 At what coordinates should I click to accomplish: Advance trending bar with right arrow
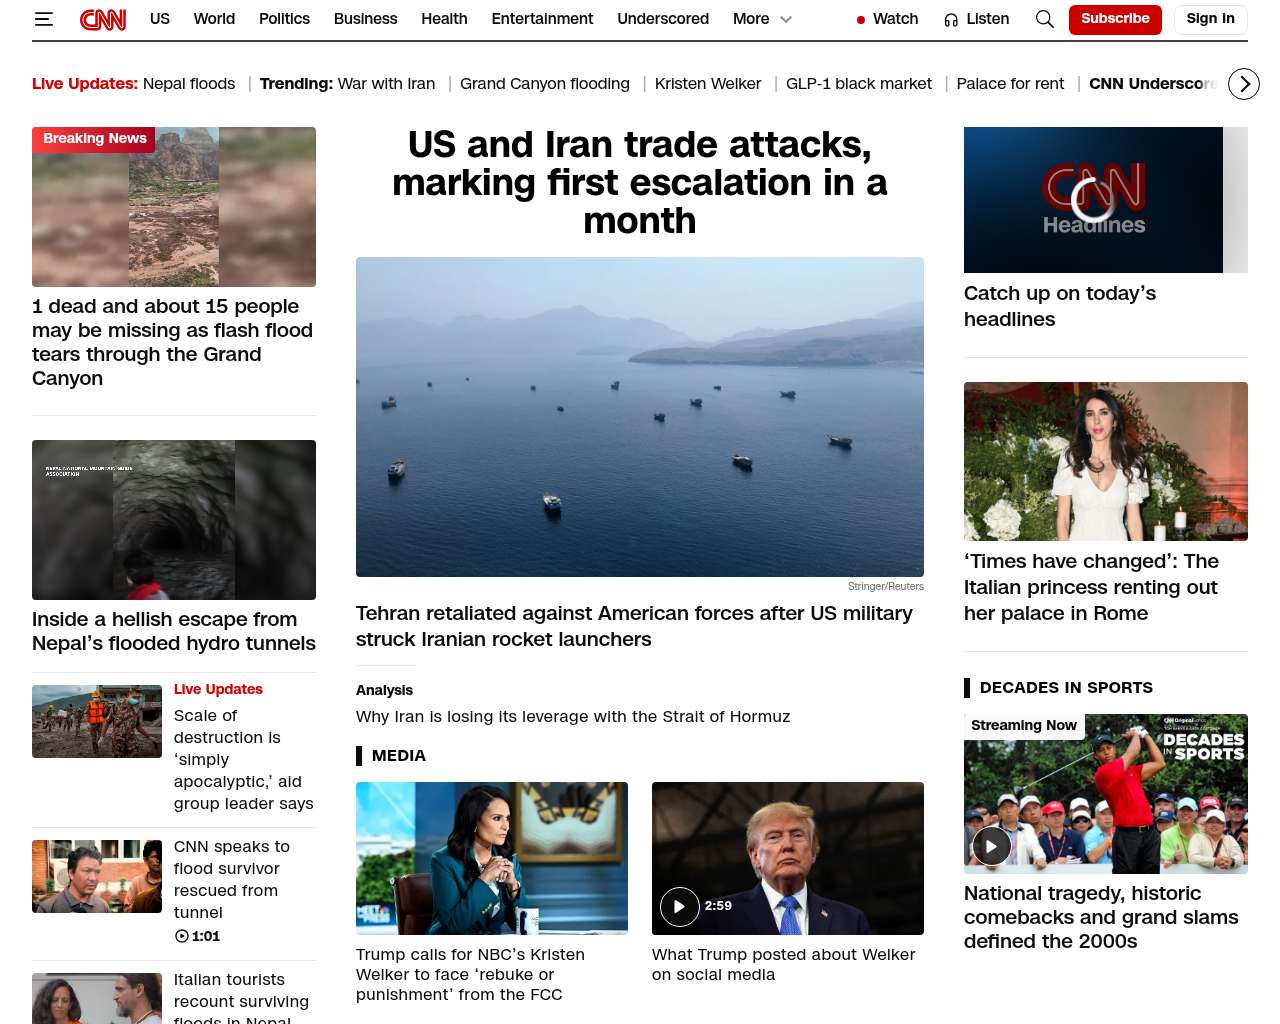[x=1244, y=84]
